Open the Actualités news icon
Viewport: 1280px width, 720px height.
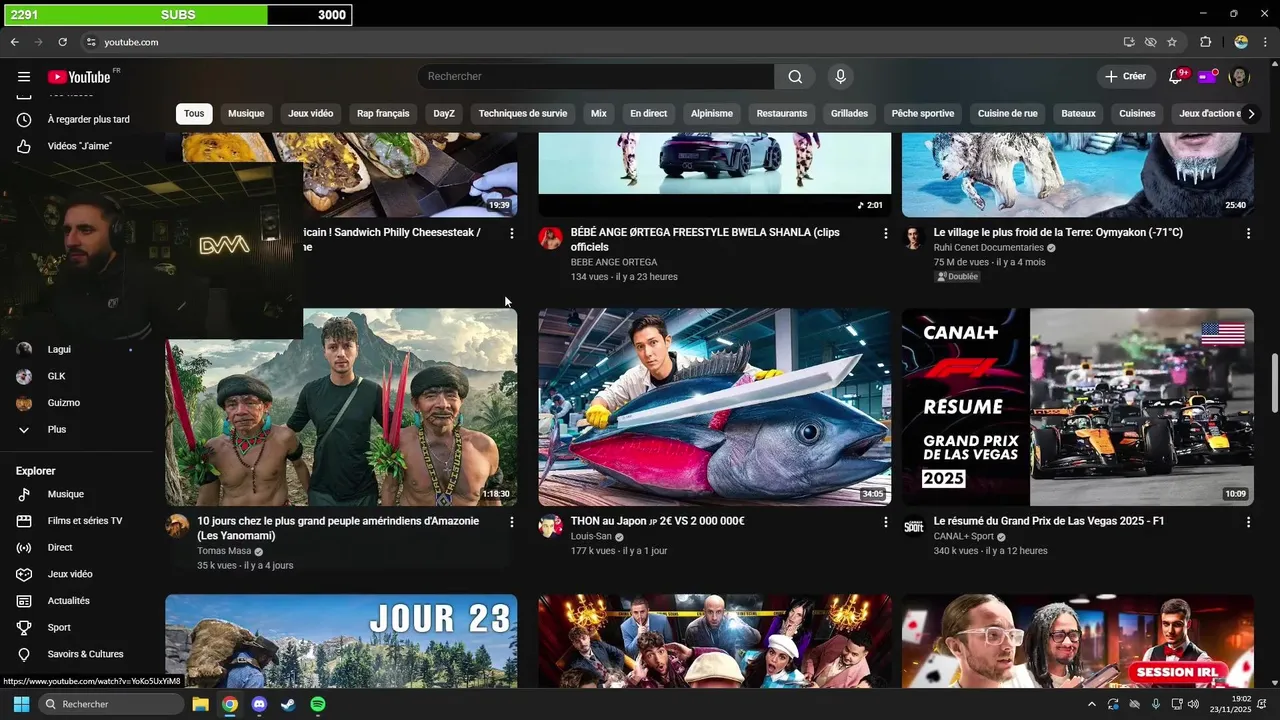coord(24,601)
